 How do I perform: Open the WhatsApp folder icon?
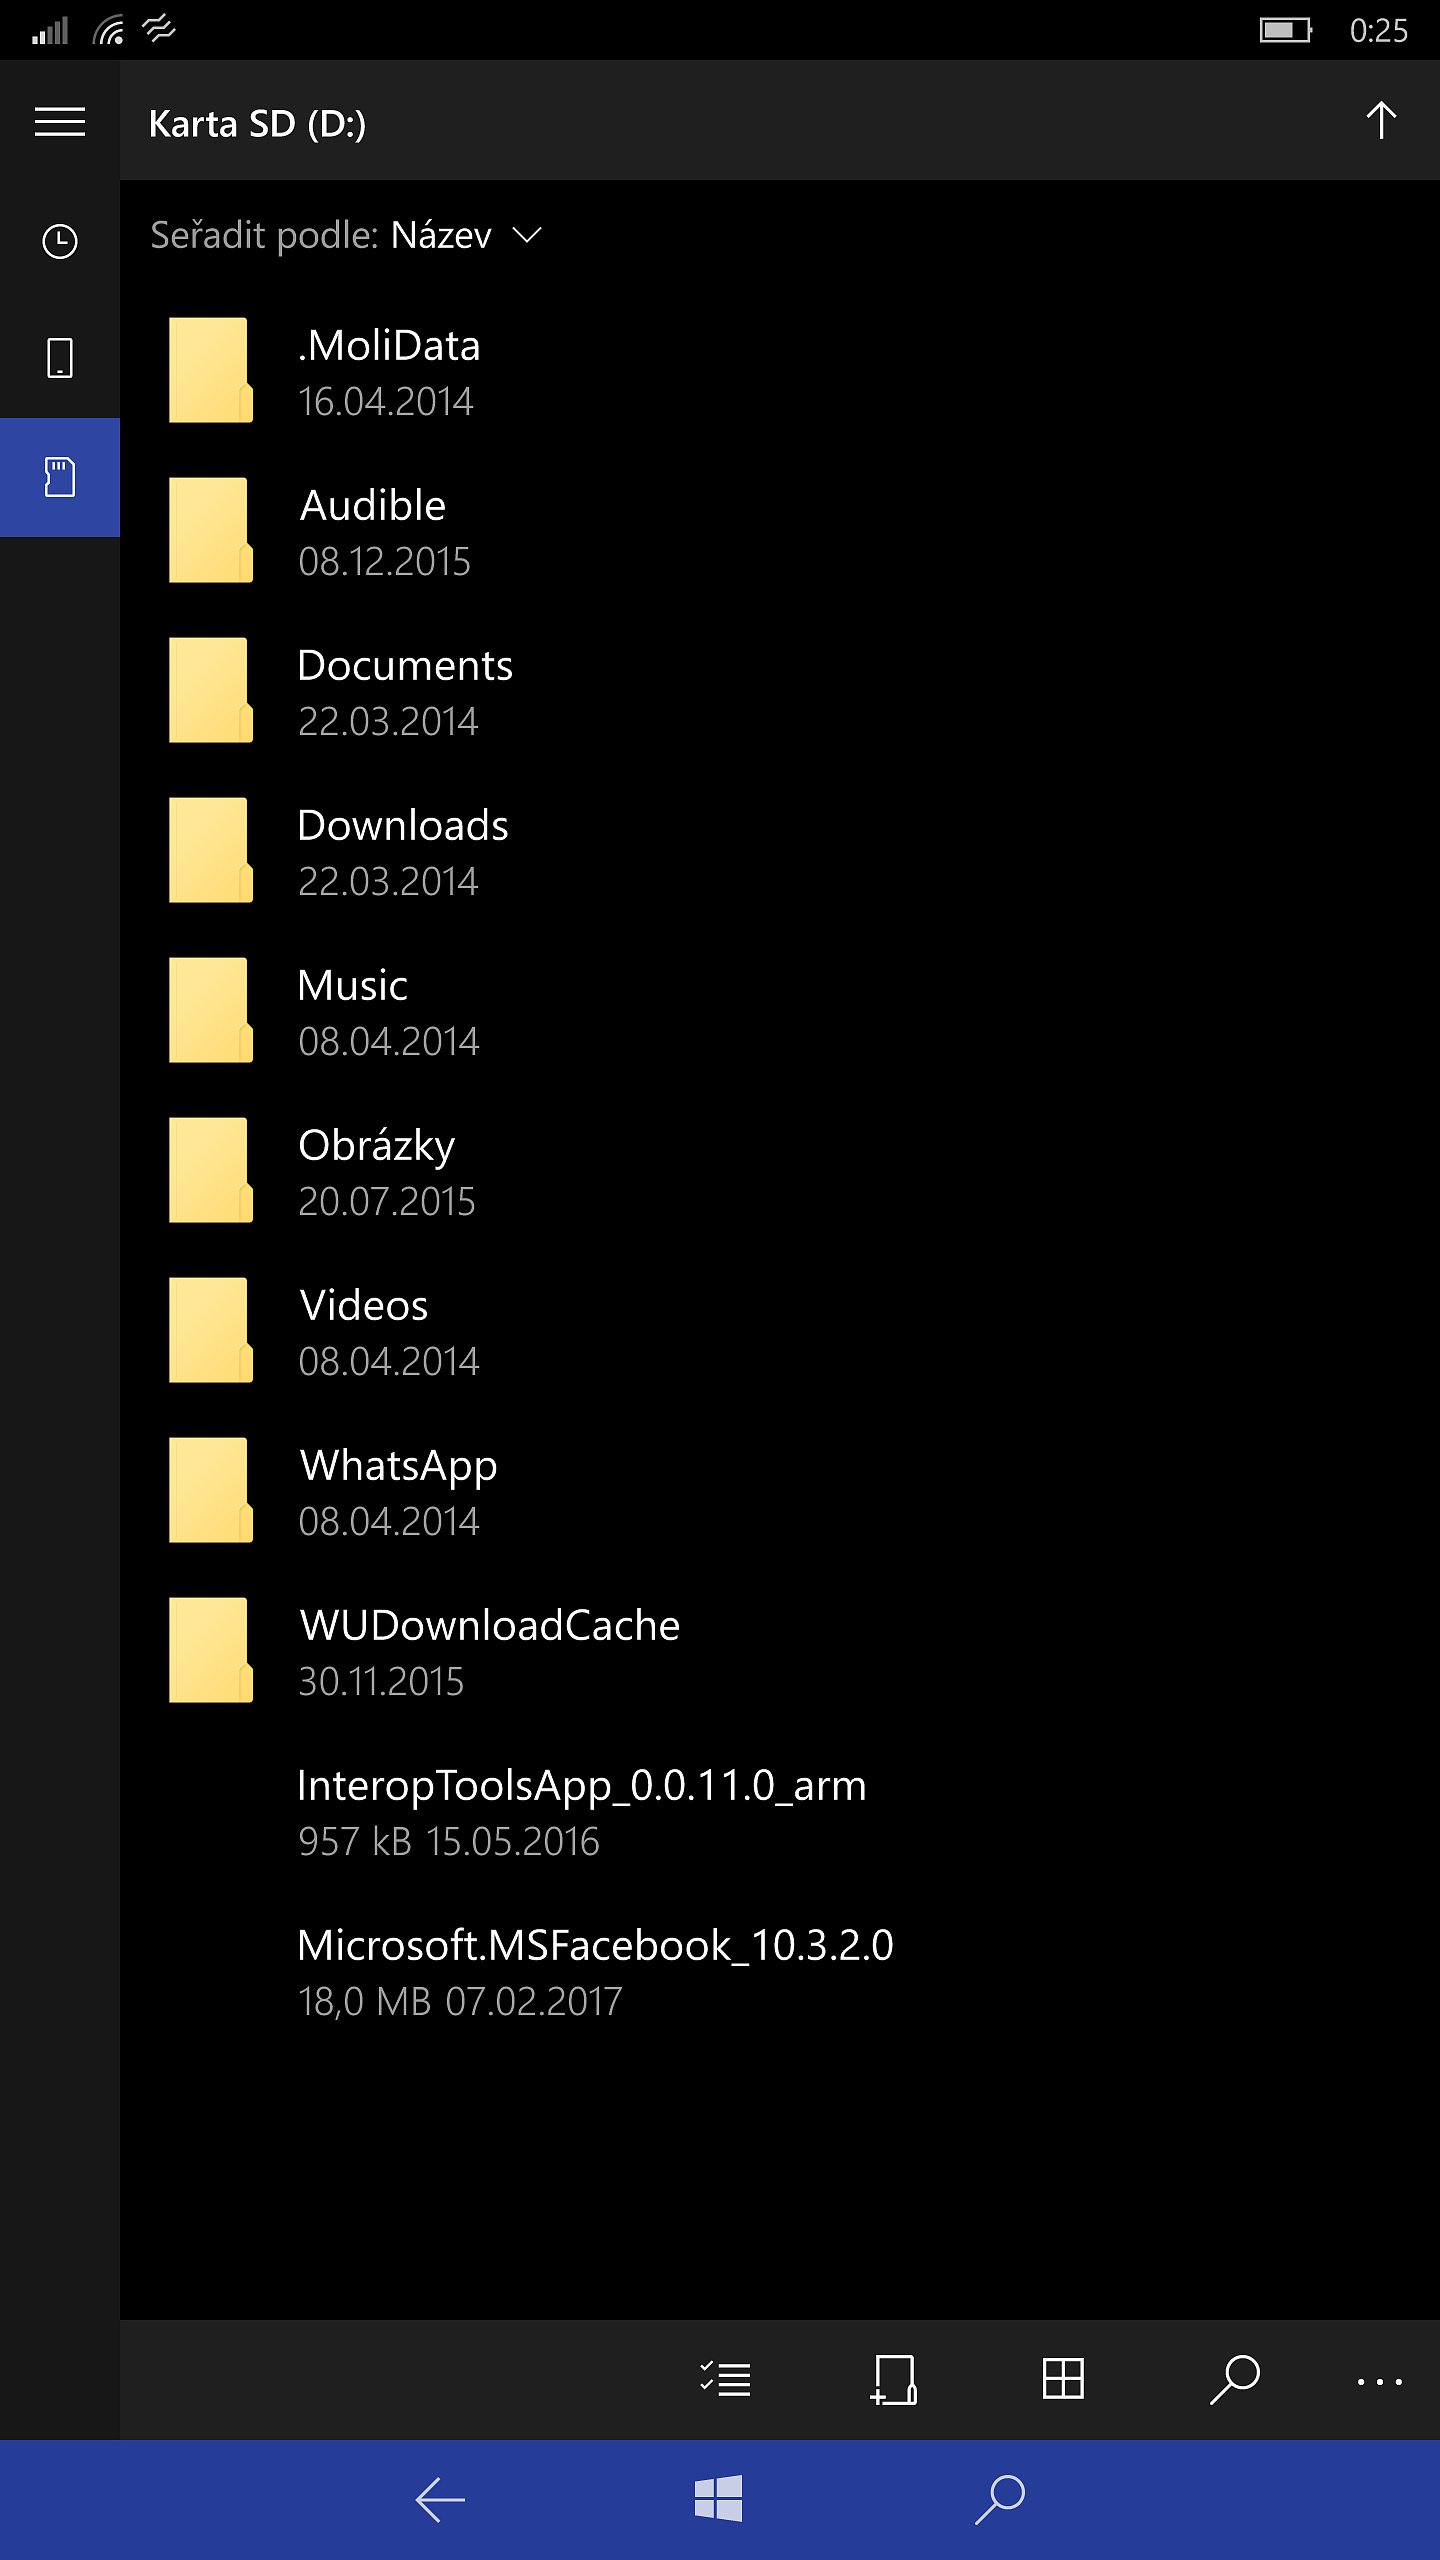click(x=210, y=1490)
